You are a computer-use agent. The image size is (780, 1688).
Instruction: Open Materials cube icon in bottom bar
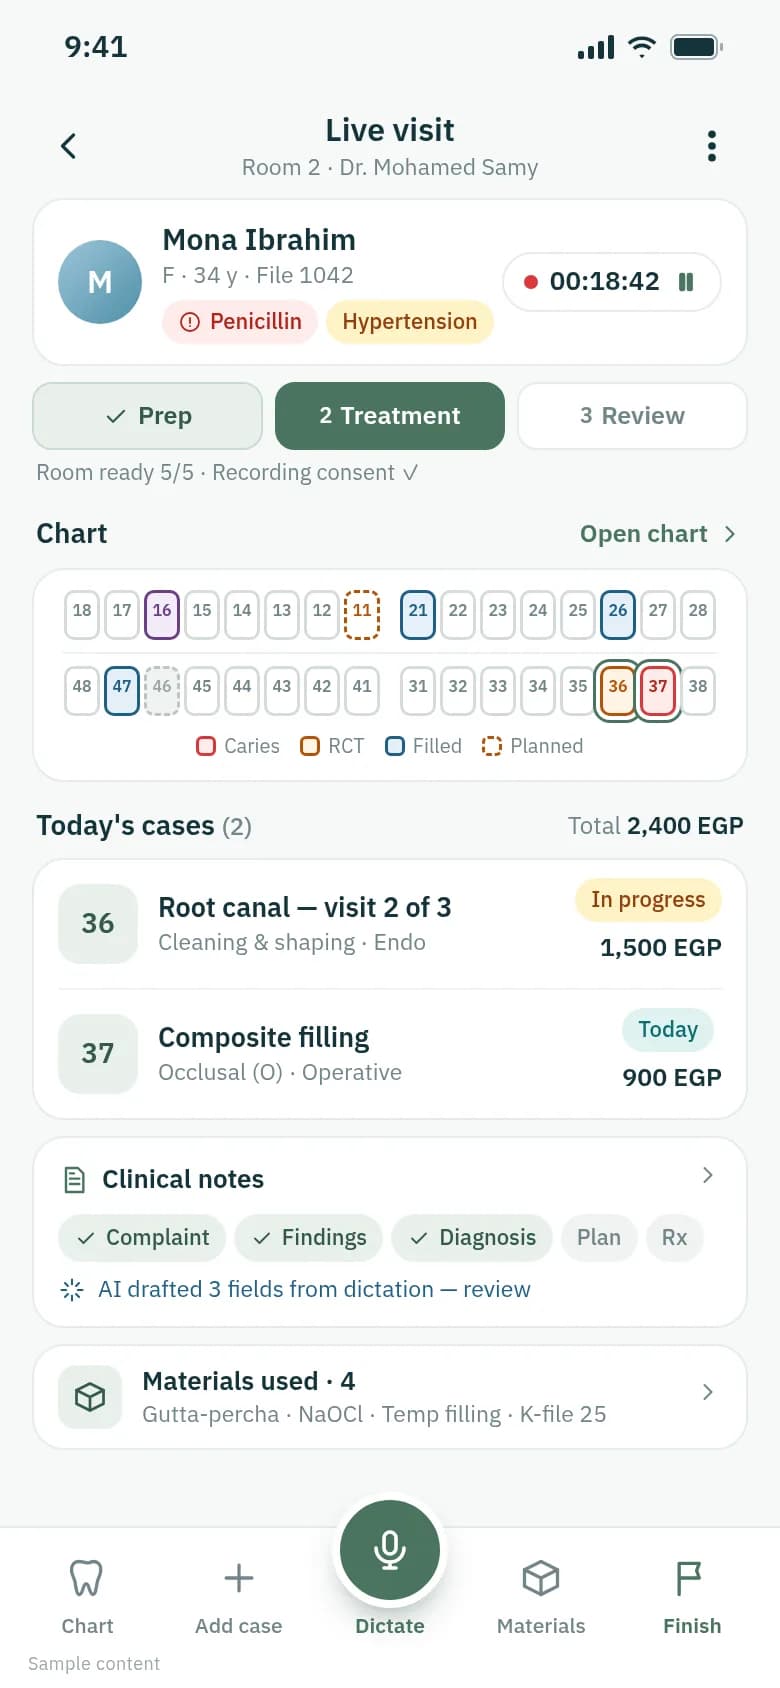tap(541, 1578)
